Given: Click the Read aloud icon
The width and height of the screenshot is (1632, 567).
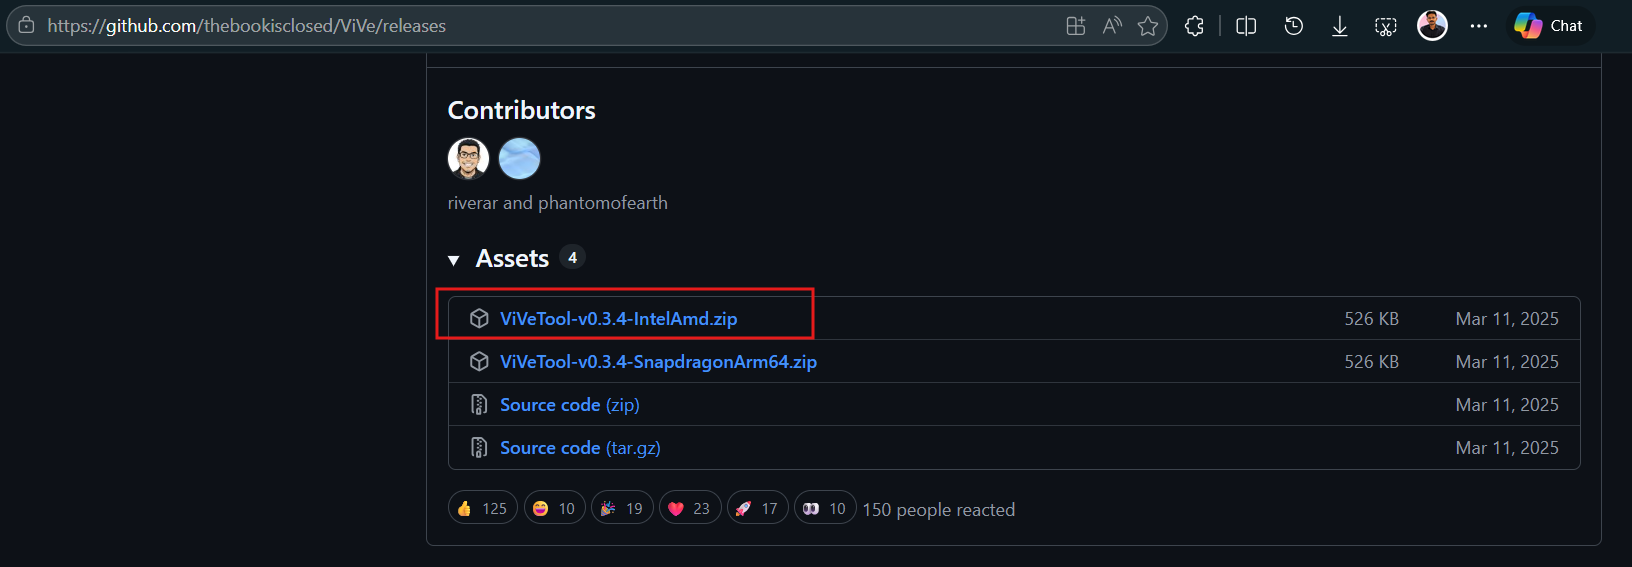Looking at the screenshot, I should (1112, 26).
